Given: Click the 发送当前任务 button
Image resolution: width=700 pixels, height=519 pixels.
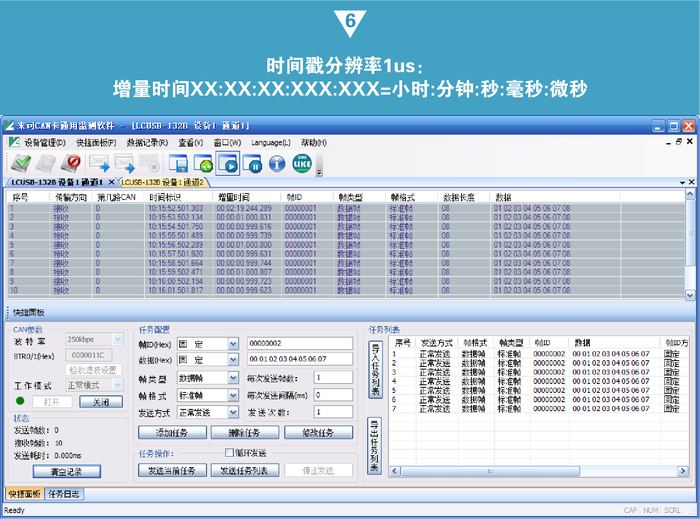Looking at the screenshot, I should [x=172, y=470].
